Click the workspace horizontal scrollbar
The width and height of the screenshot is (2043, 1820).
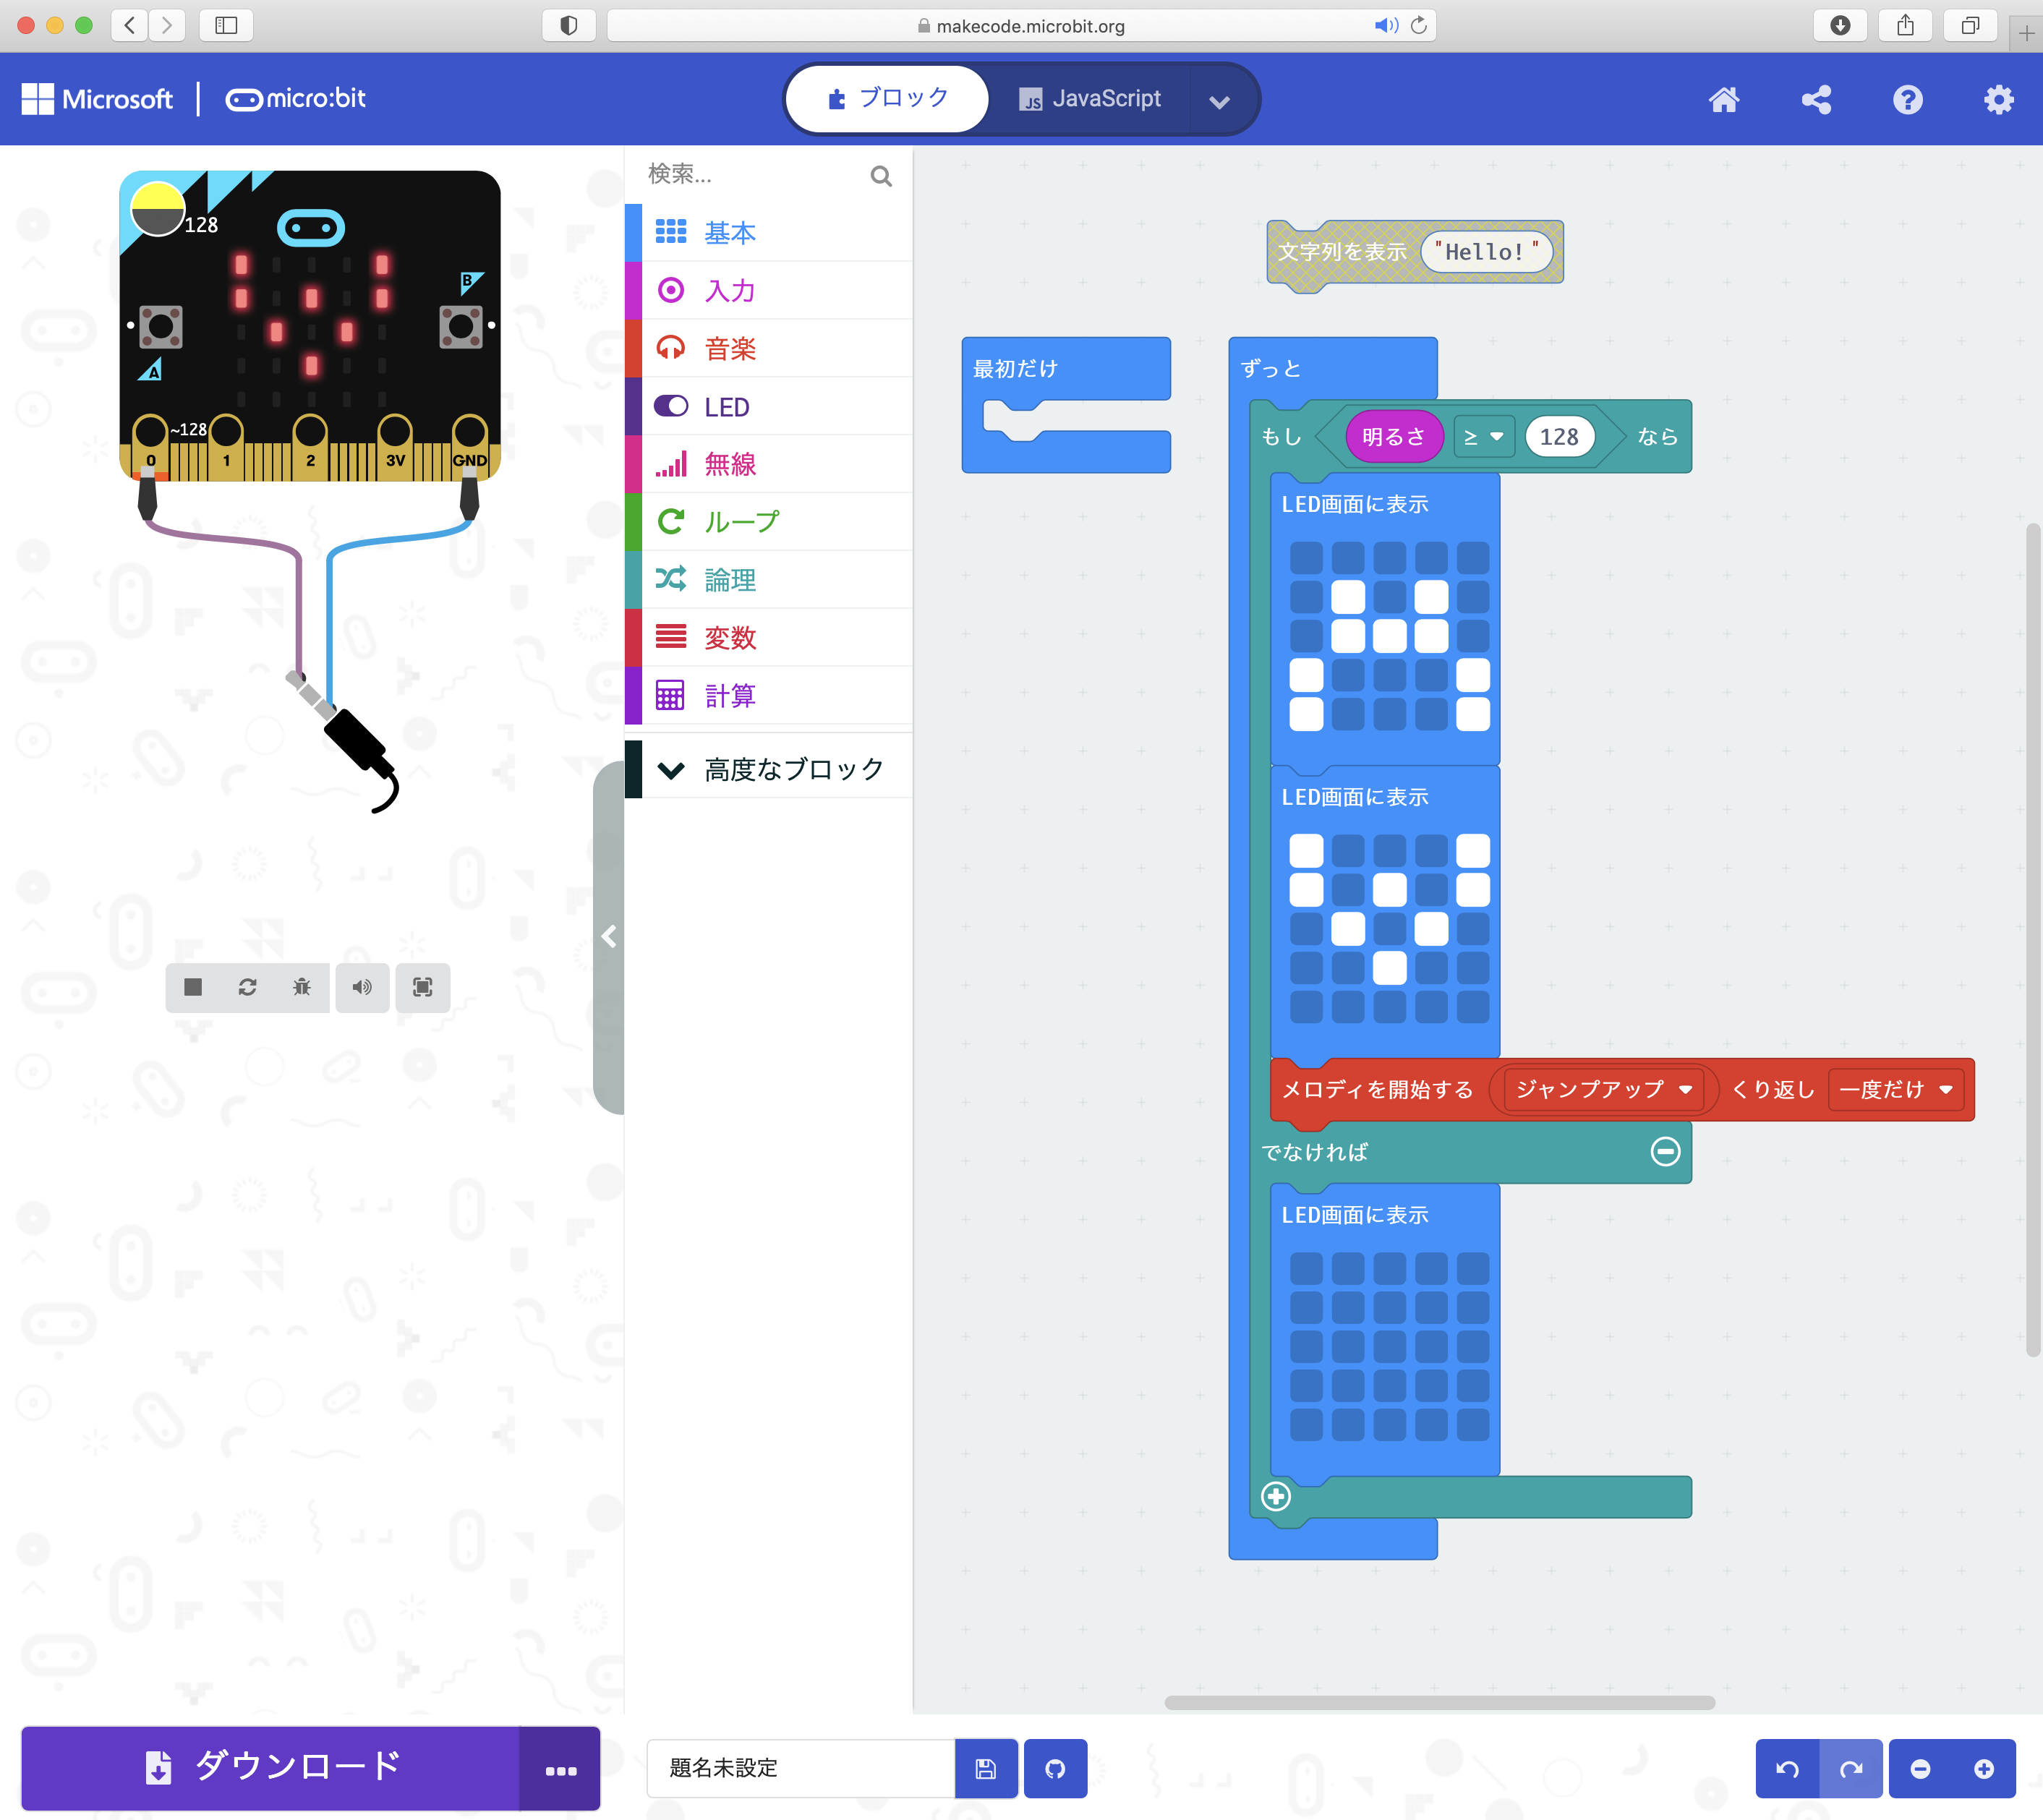(x=1439, y=1702)
